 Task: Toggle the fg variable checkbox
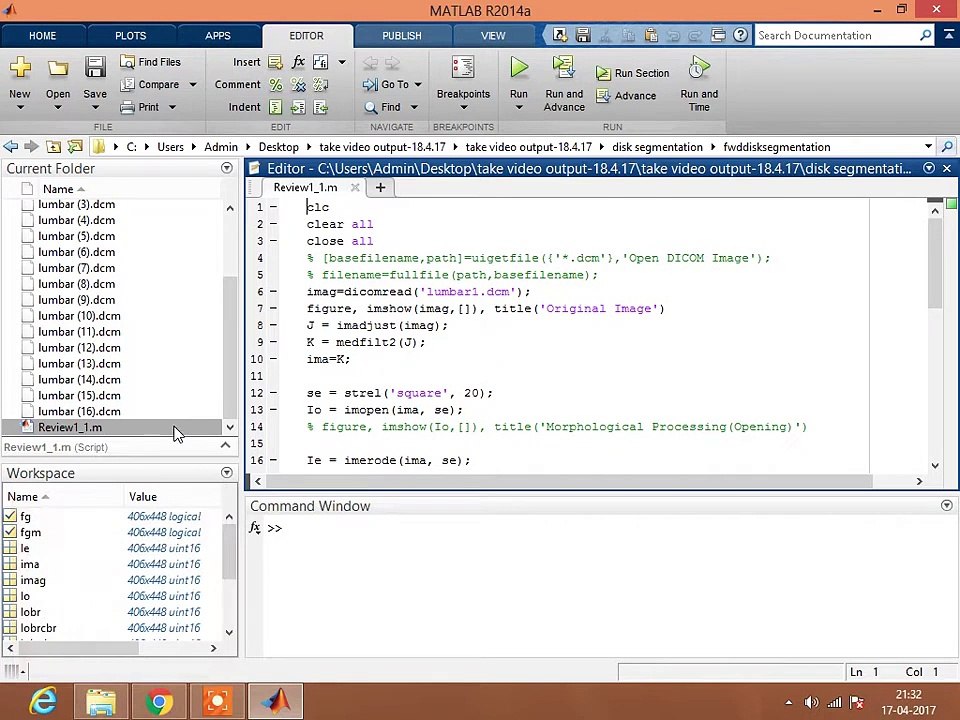pos(10,517)
